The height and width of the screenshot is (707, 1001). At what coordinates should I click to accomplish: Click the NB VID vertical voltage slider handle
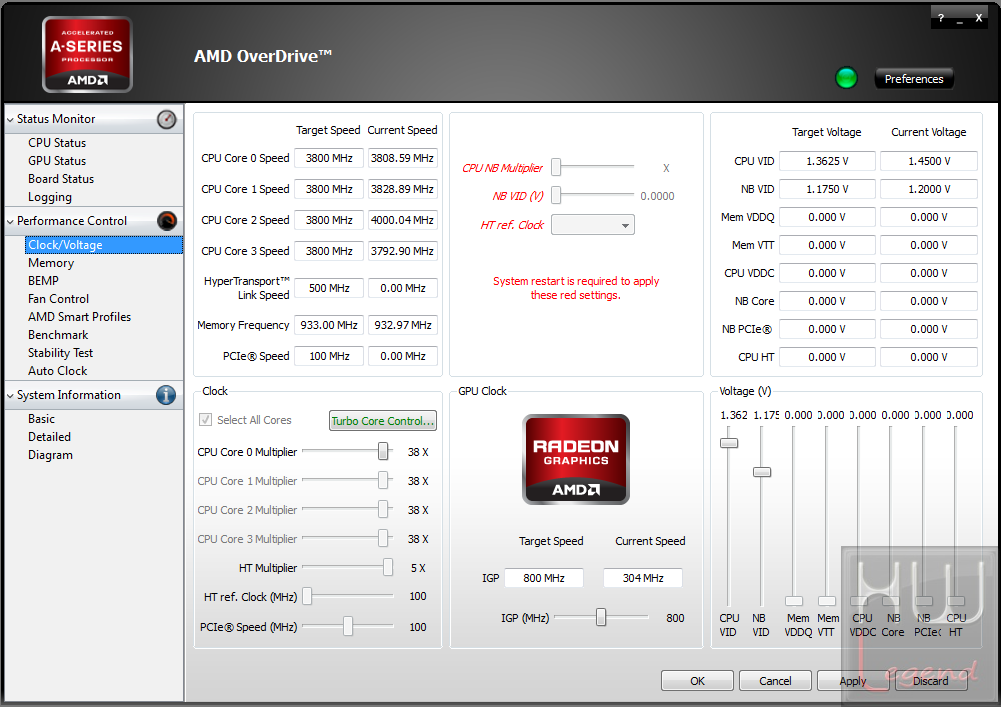point(762,472)
